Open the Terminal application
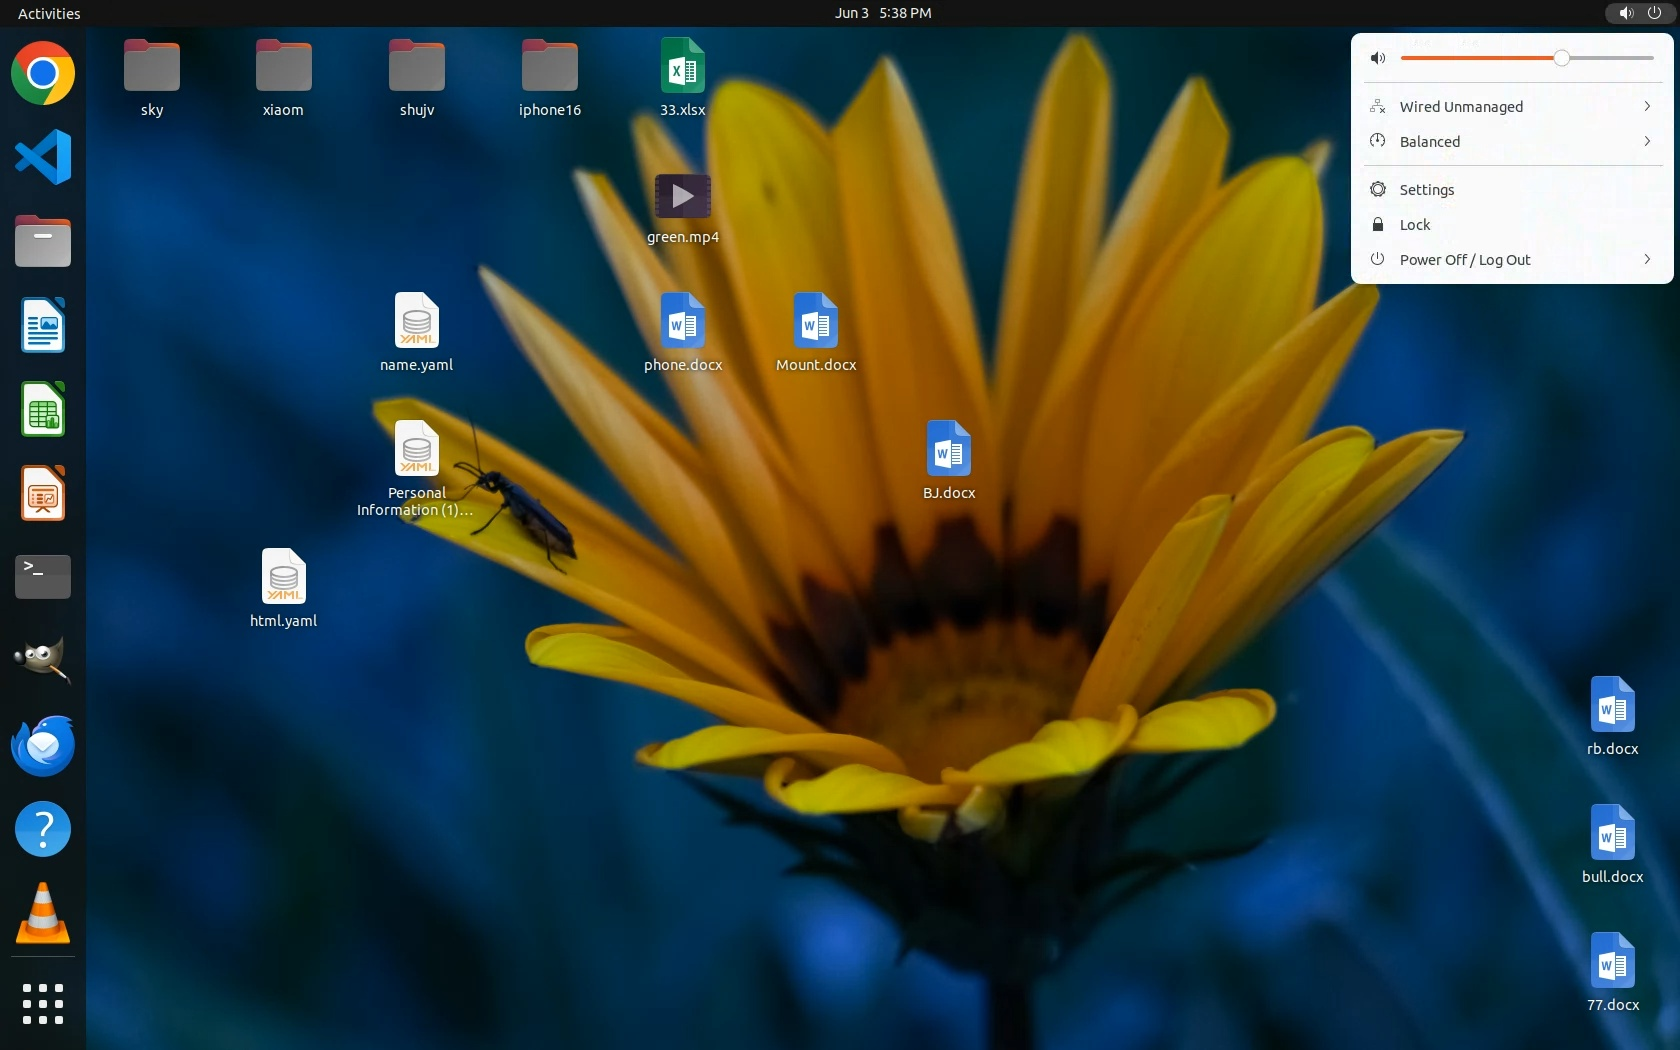Screen dimensions: 1680x1050 43,577
